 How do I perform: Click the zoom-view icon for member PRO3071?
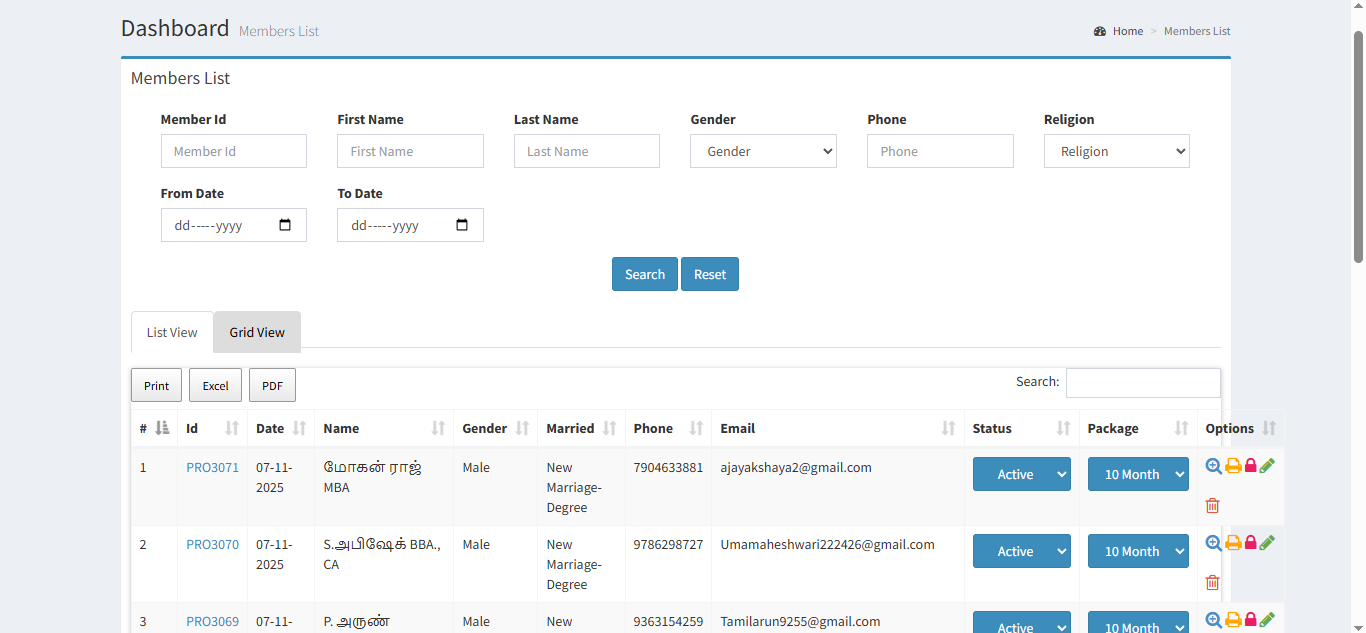point(1214,466)
